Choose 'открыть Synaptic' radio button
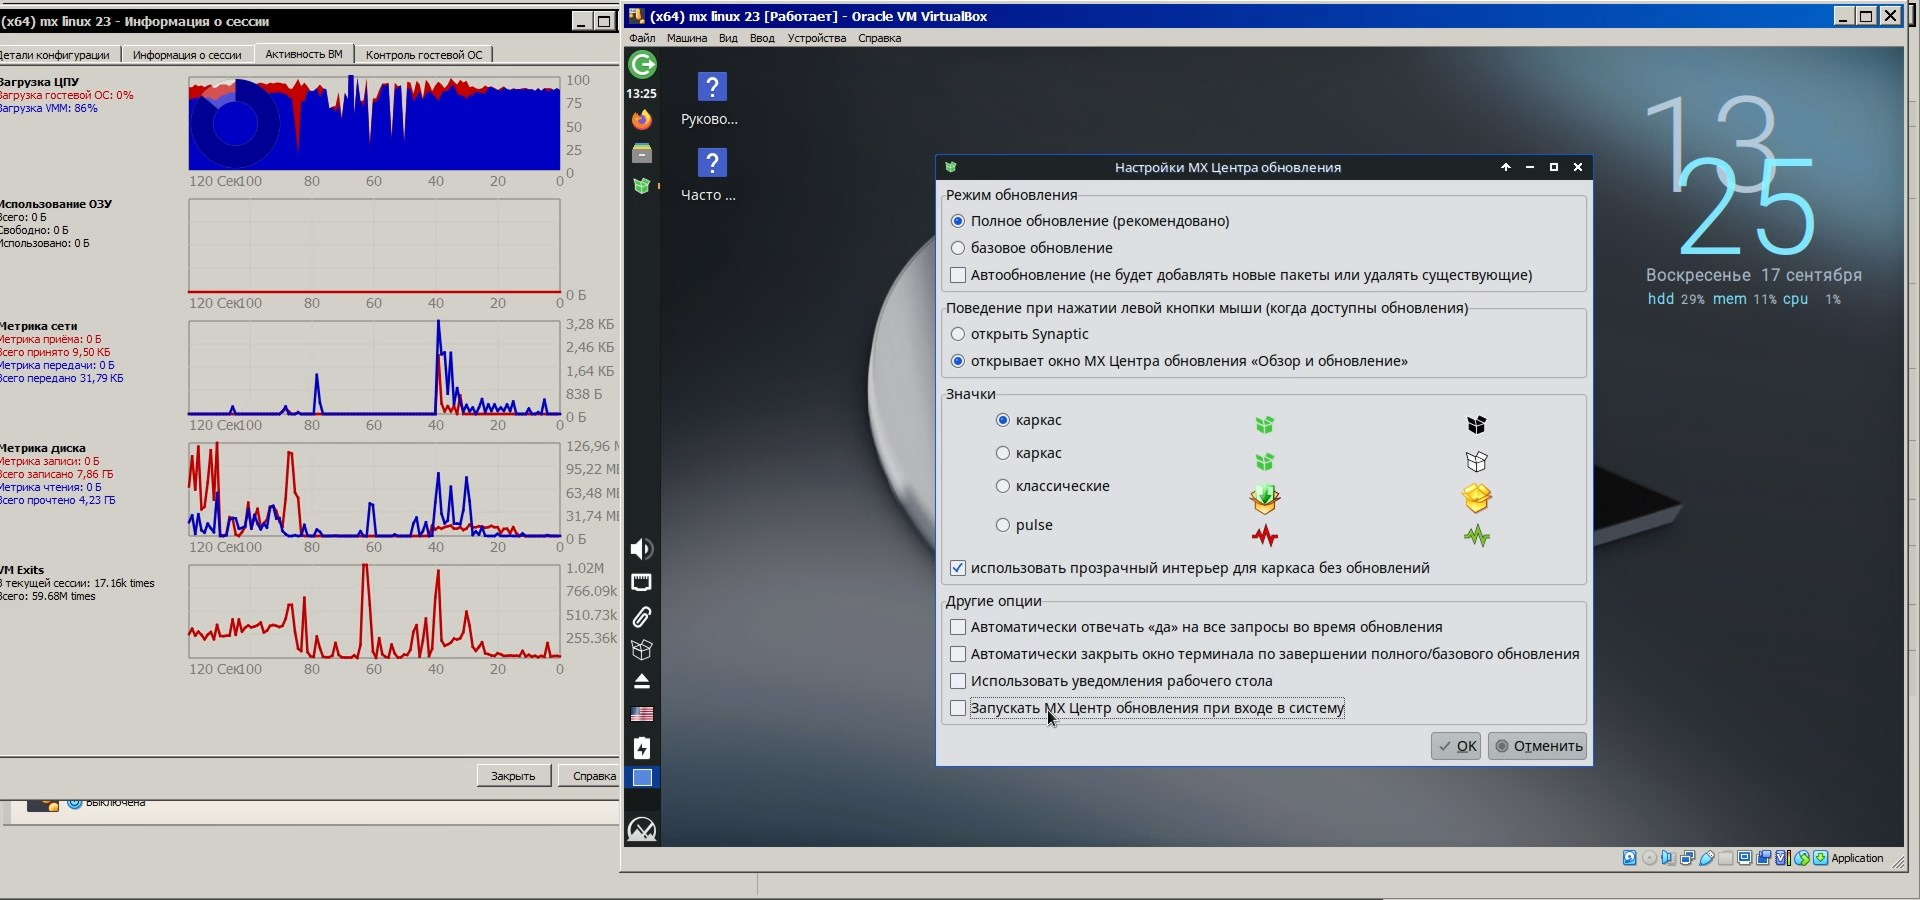 (x=958, y=334)
